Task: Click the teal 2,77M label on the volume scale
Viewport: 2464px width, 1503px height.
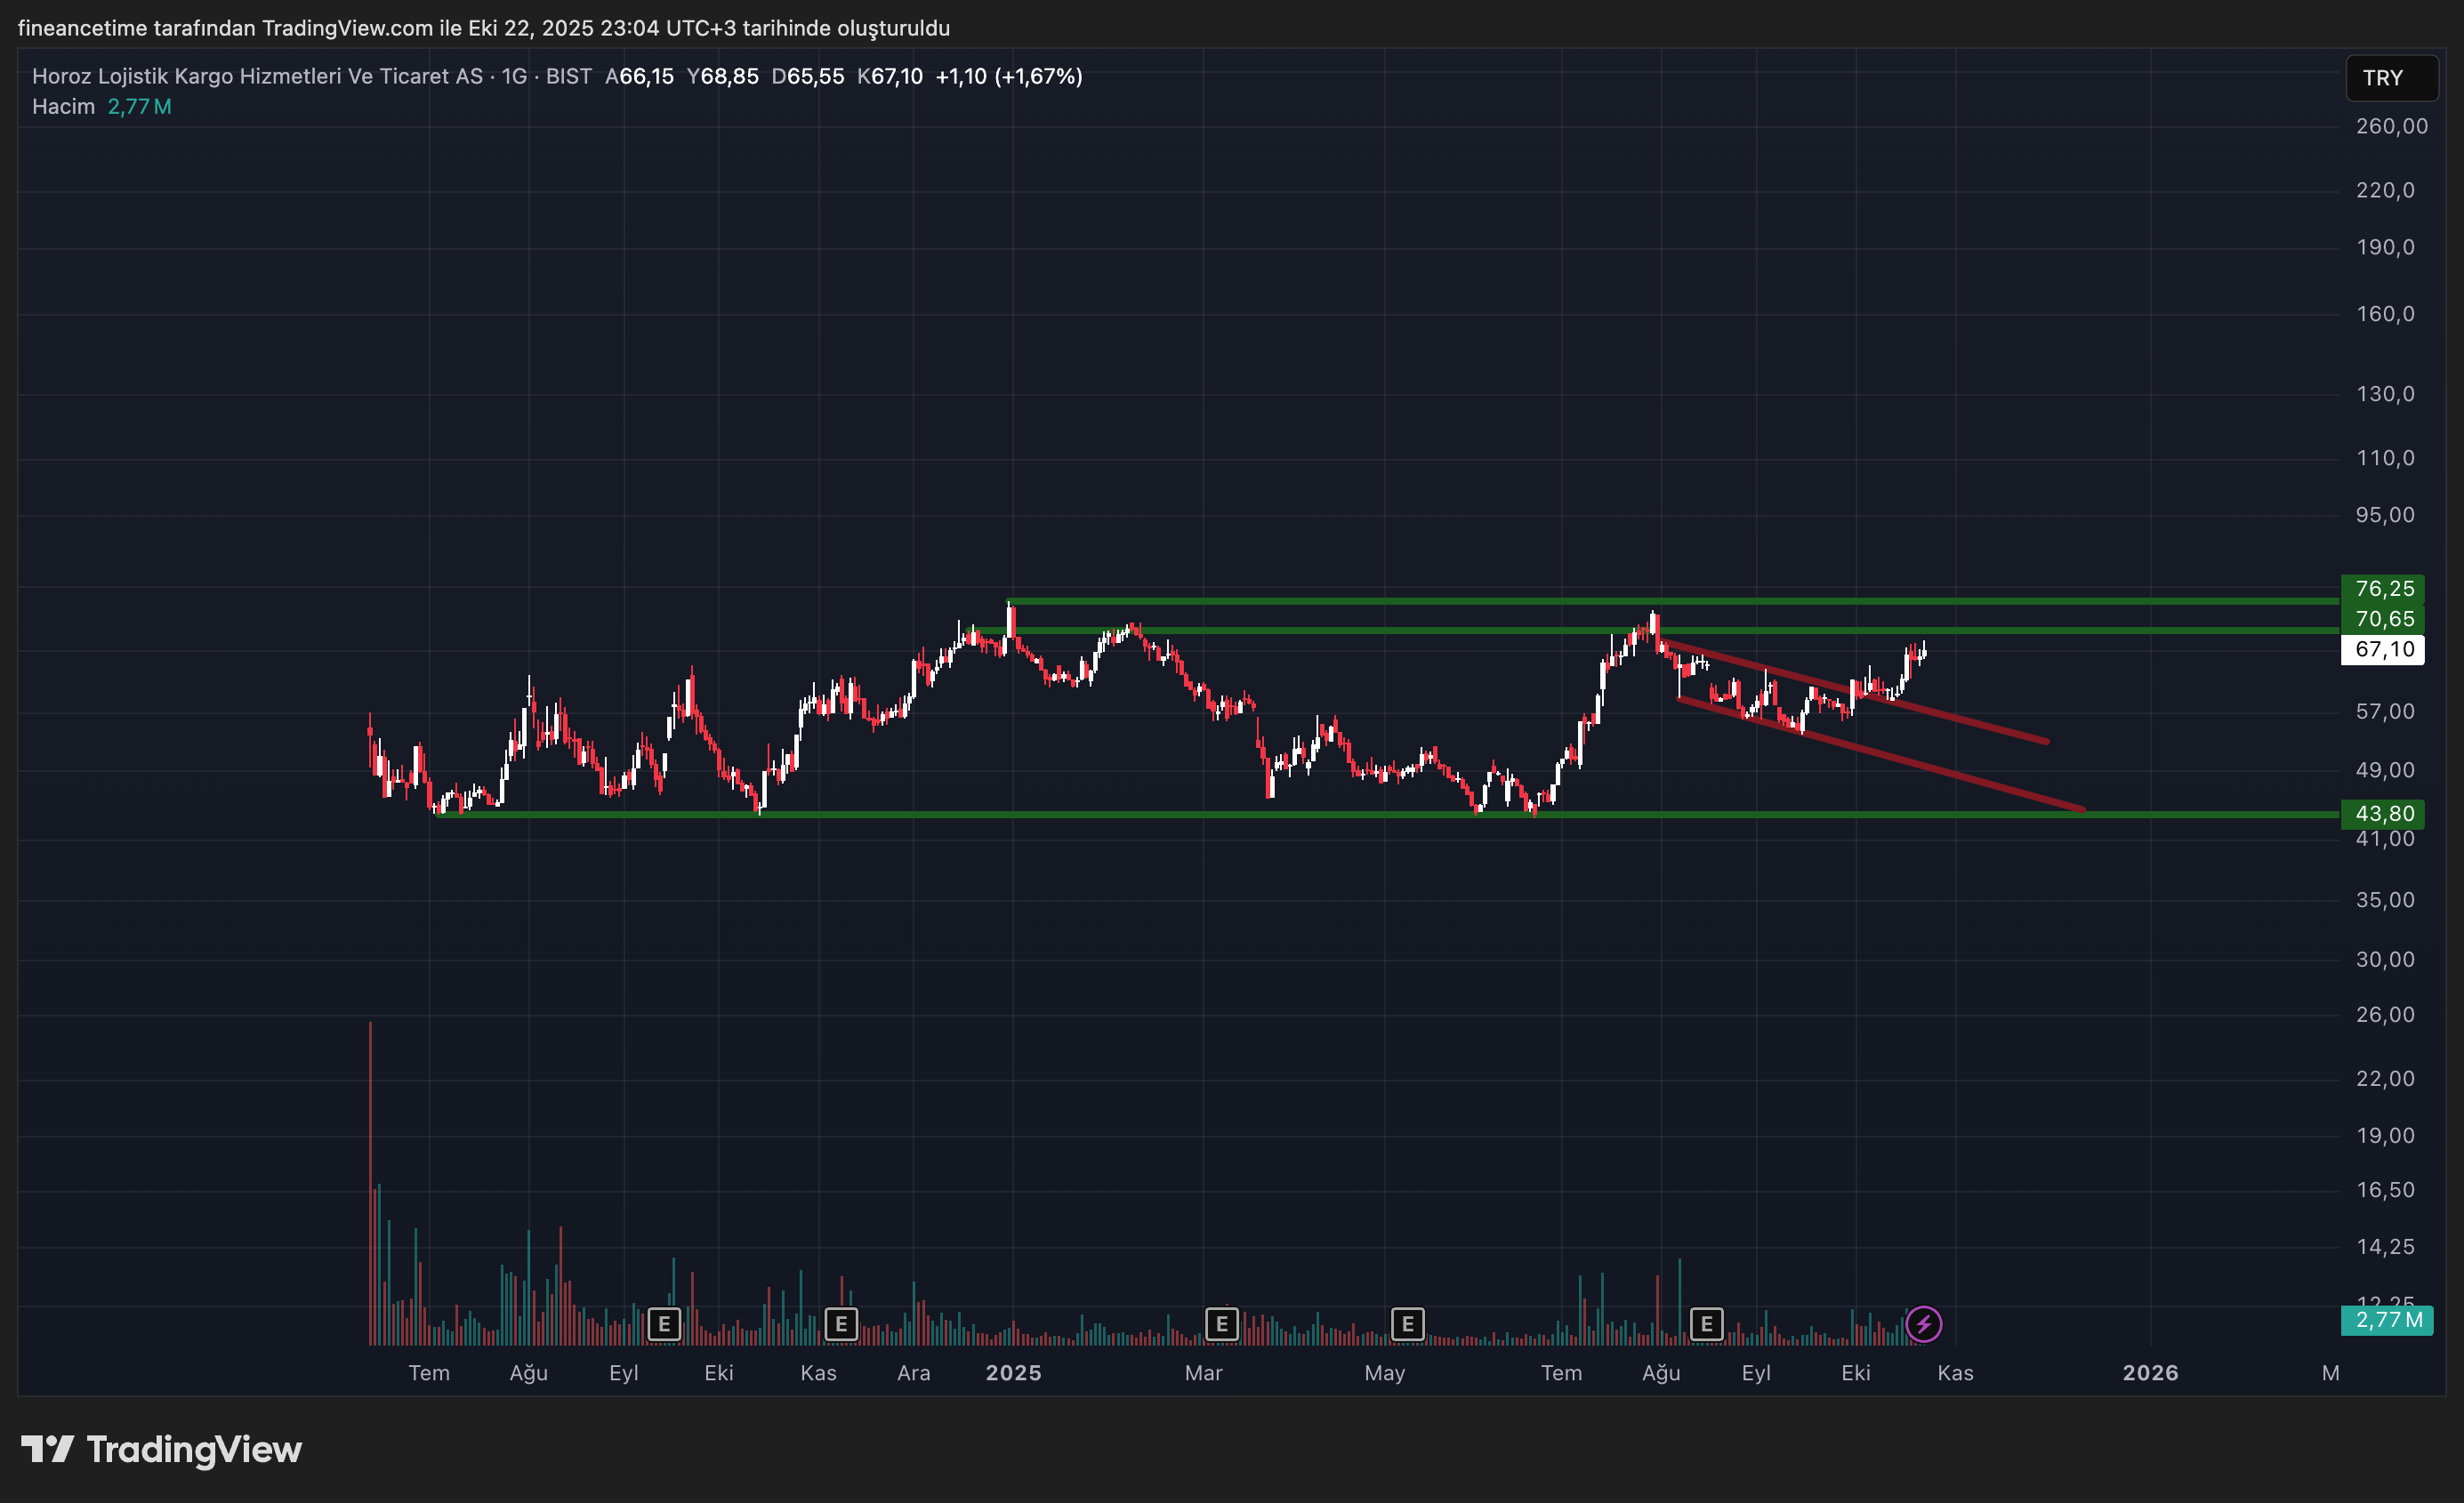Action: point(2387,1320)
